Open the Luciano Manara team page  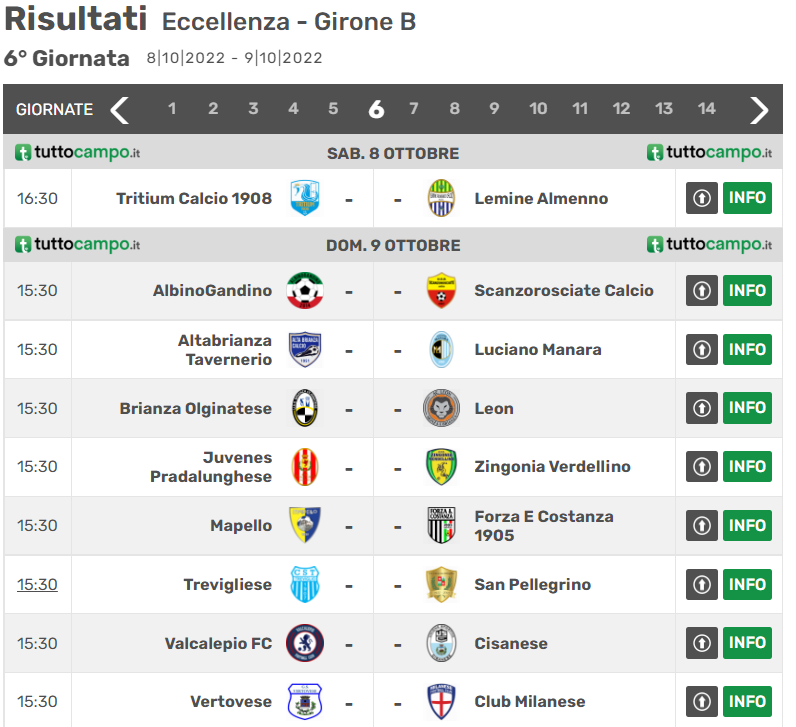coord(538,349)
